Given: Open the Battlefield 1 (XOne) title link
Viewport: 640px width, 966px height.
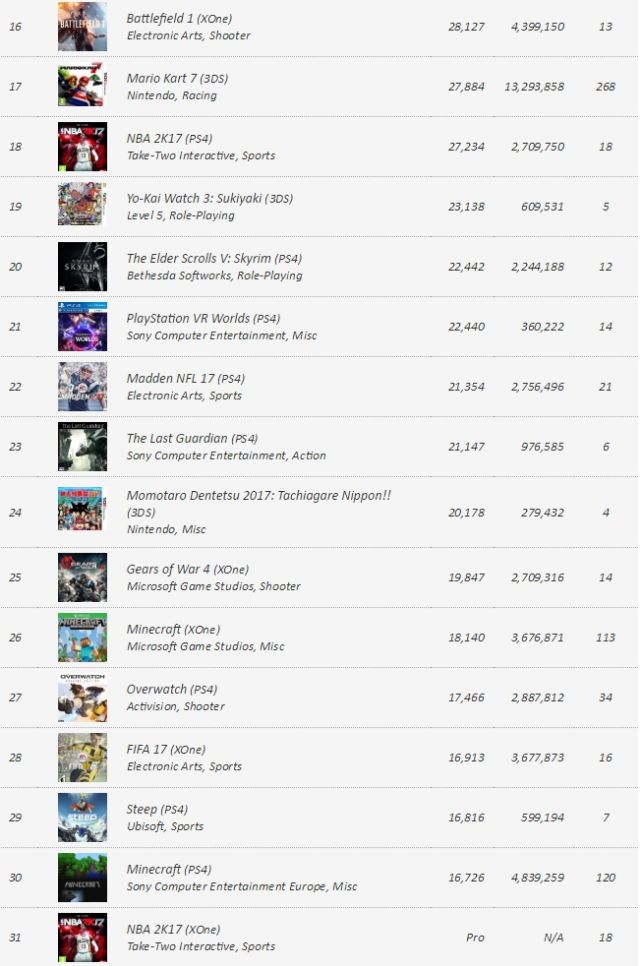Looking at the screenshot, I should [x=159, y=19].
